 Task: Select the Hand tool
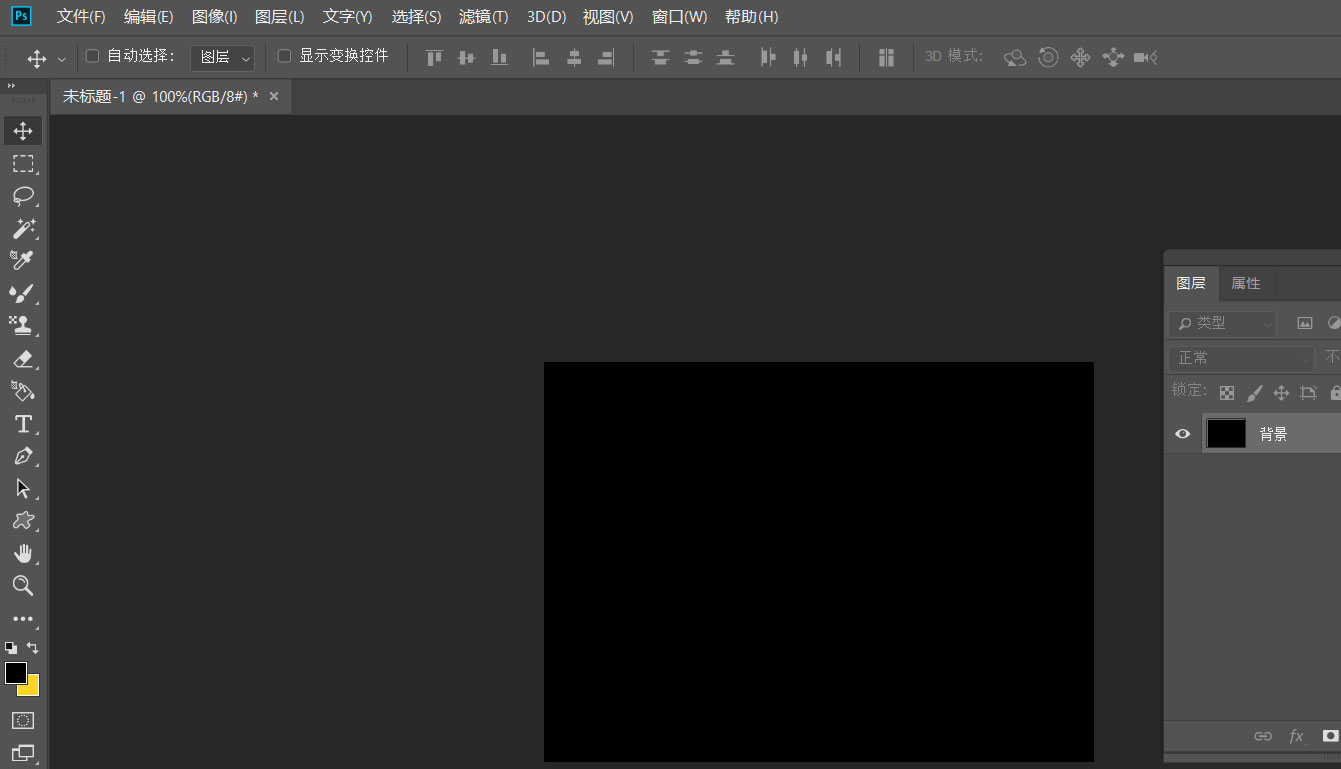(23, 553)
